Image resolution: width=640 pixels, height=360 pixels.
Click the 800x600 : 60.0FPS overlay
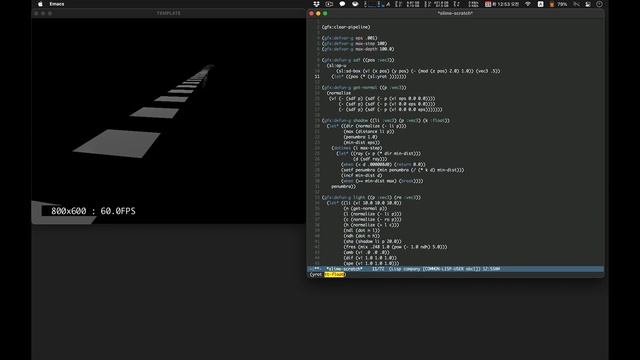point(93,211)
